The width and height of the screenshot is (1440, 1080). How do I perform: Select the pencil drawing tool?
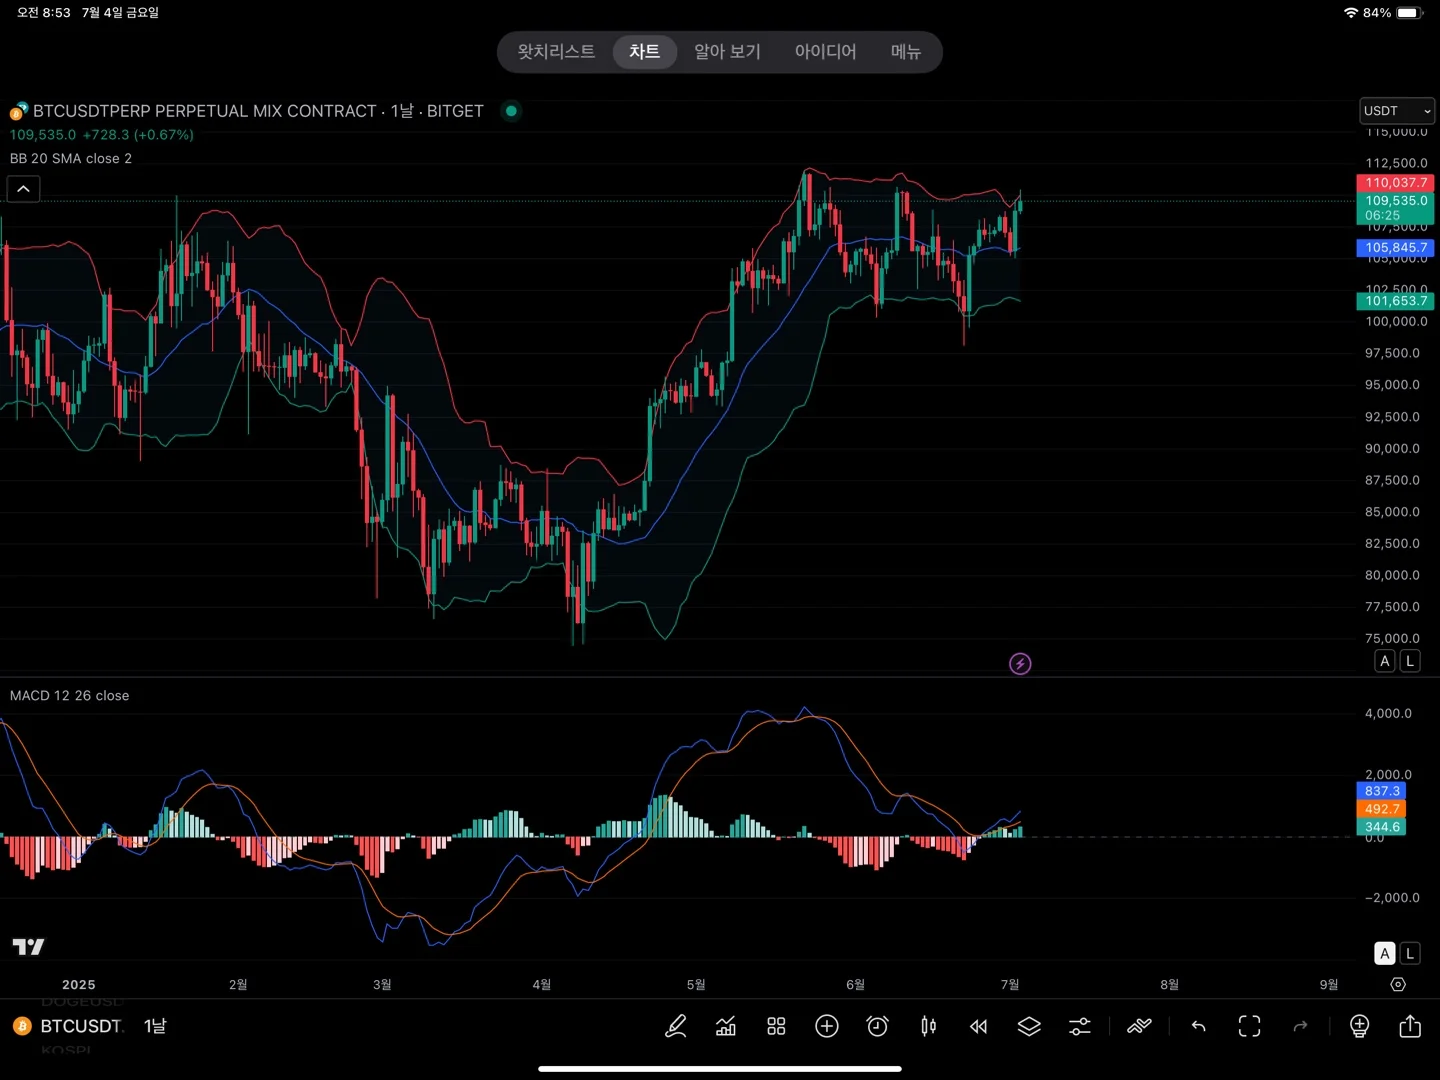[676, 1026]
